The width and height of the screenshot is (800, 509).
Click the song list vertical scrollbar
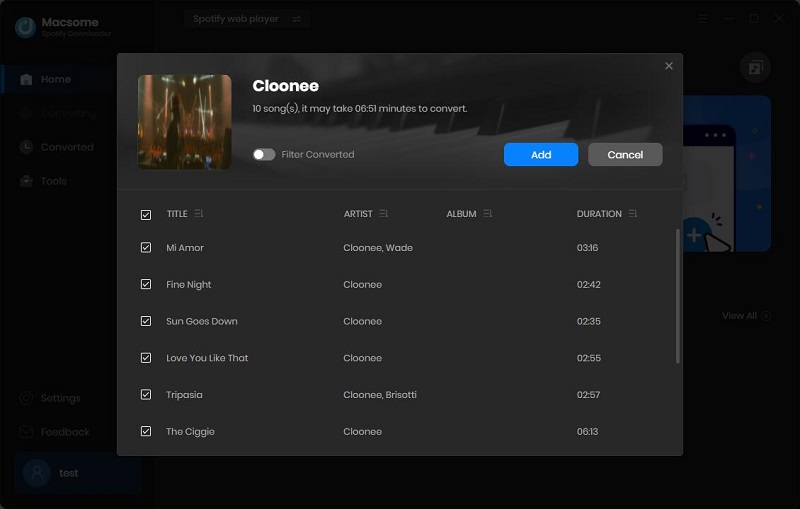(678, 296)
